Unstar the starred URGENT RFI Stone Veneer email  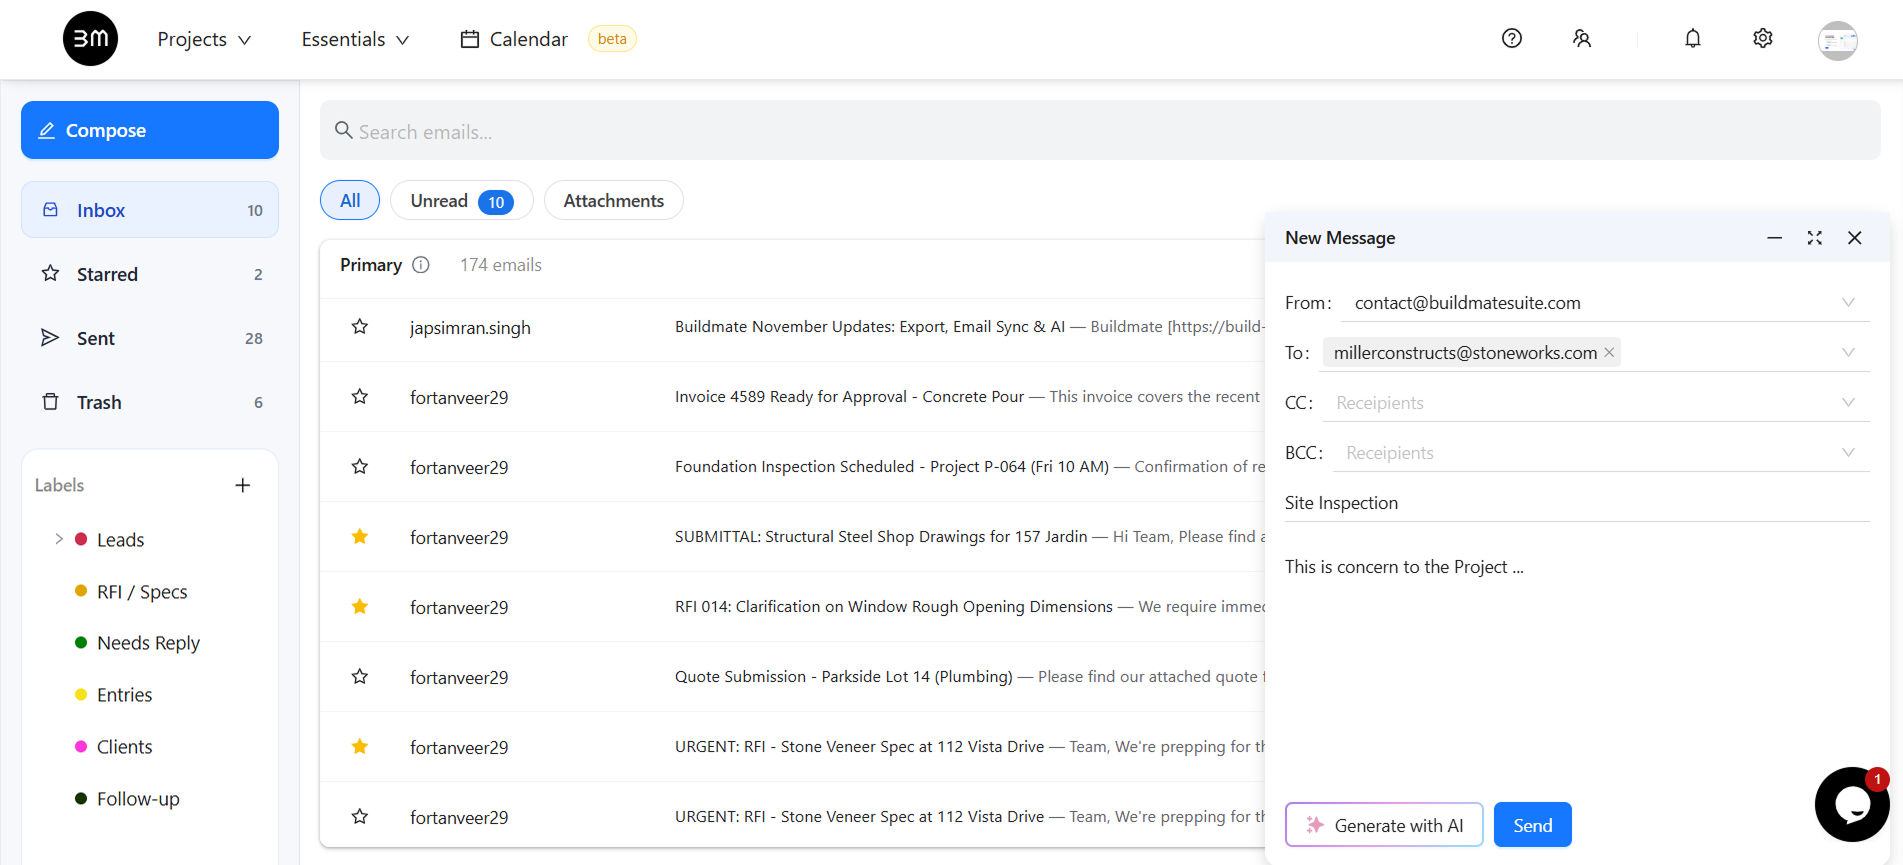(360, 747)
